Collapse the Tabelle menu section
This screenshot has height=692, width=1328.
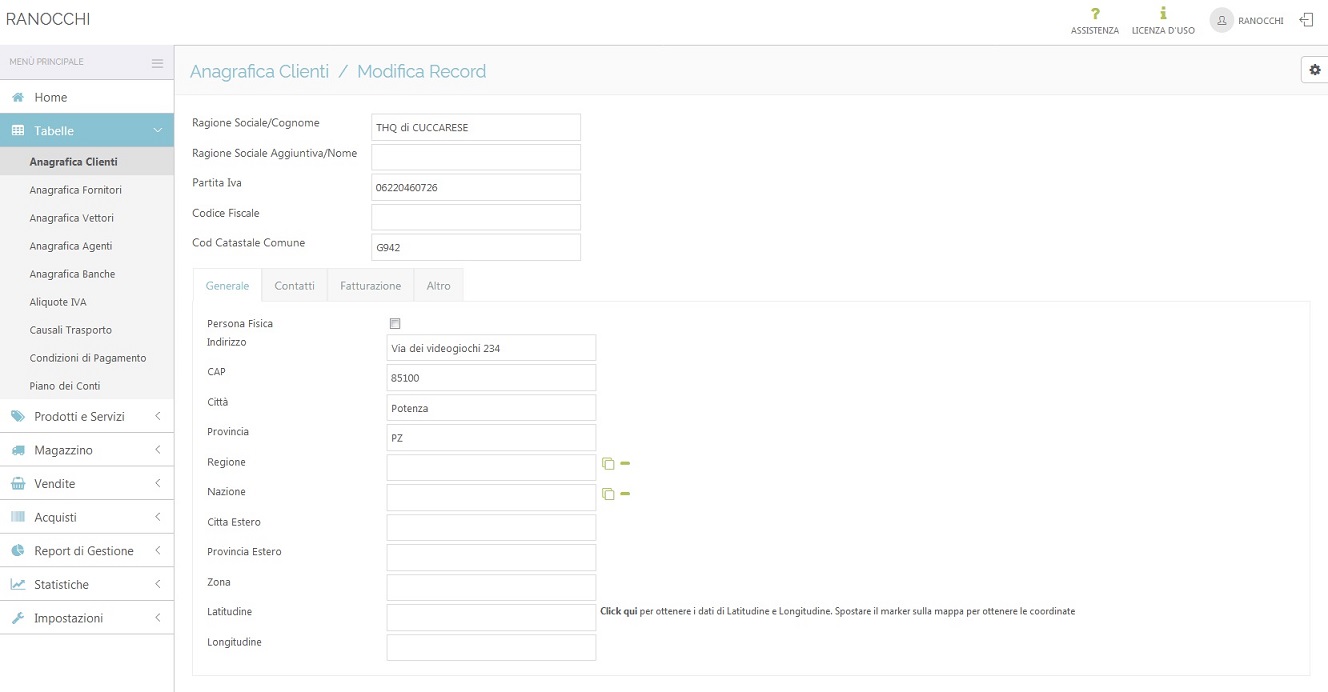coord(86,130)
